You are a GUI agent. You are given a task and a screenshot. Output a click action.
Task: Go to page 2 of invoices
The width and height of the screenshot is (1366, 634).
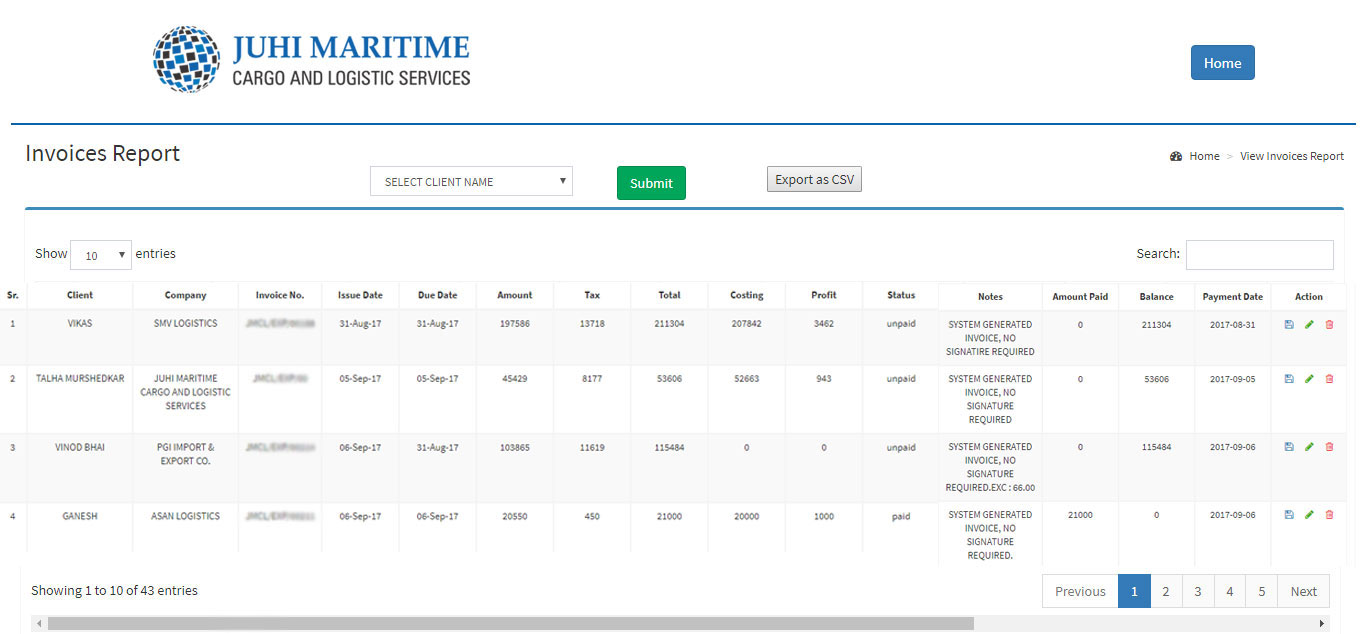(x=1165, y=591)
